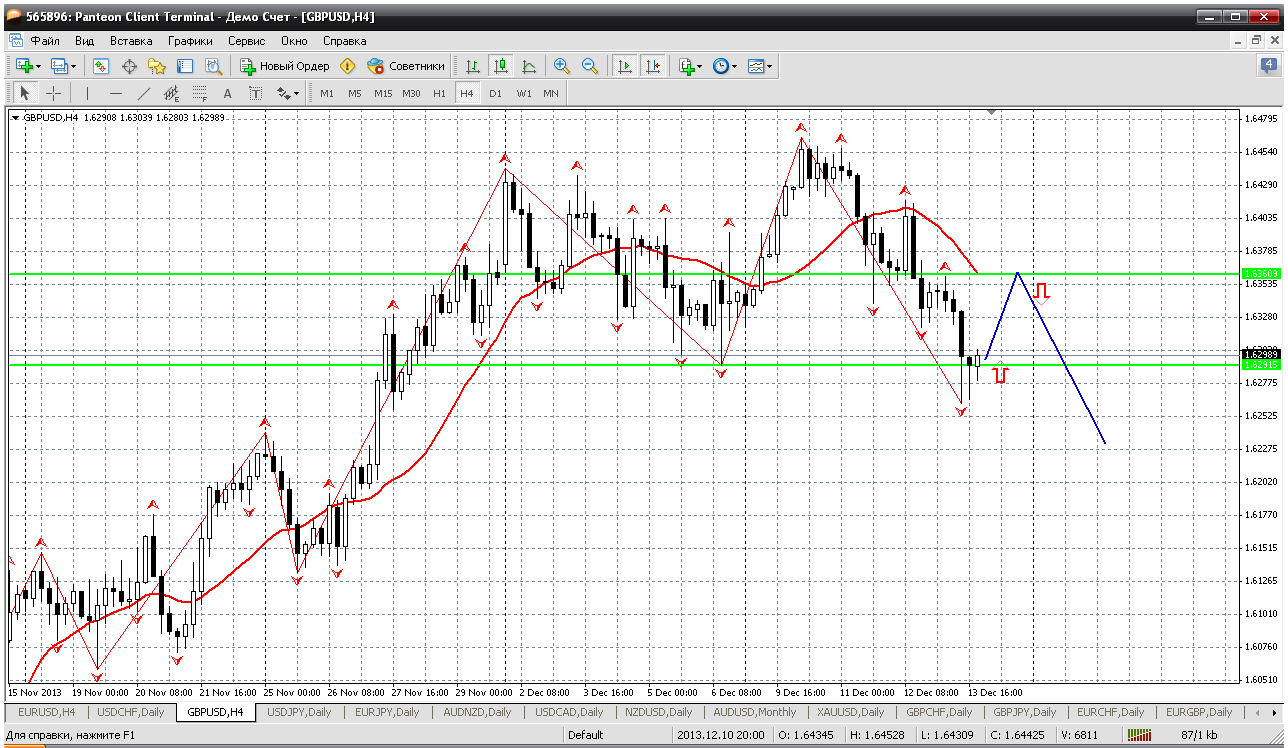Click the 1.62989 current price label

[x=1261, y=354]
